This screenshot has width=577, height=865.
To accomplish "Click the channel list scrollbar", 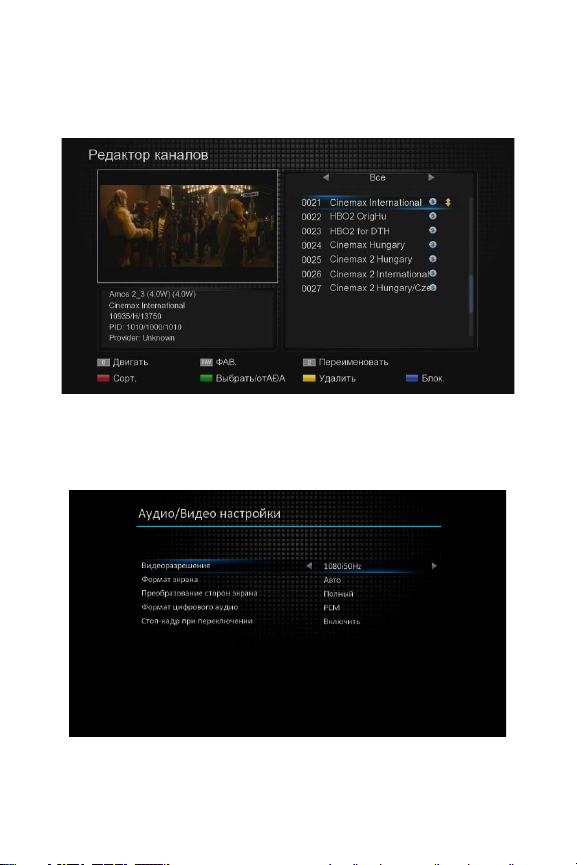I will coord(471,266).
